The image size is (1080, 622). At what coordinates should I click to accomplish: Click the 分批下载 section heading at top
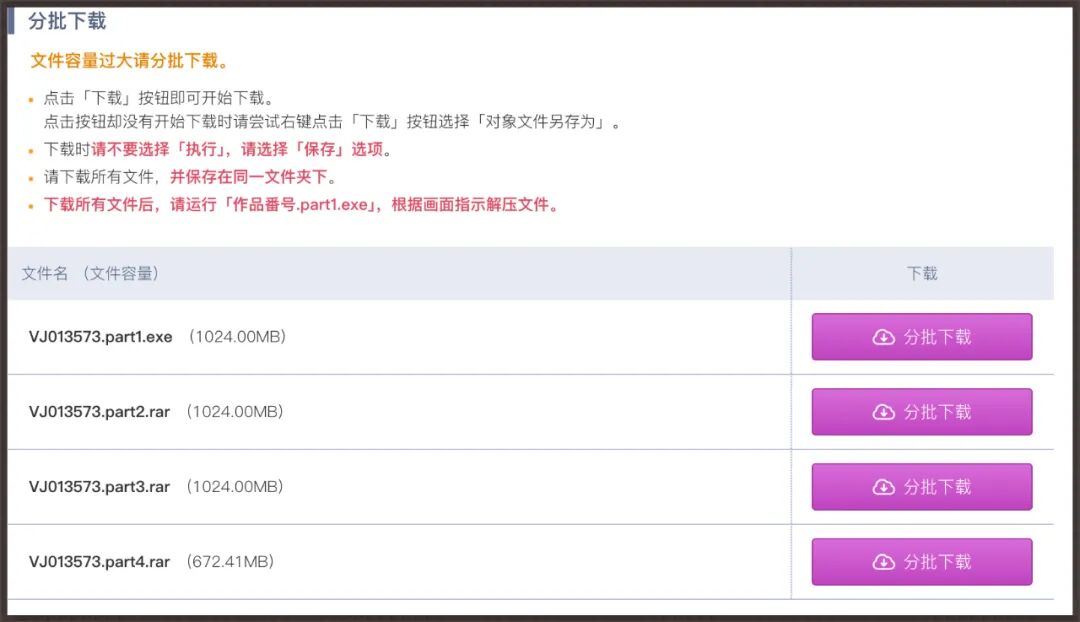click(67, 21)
